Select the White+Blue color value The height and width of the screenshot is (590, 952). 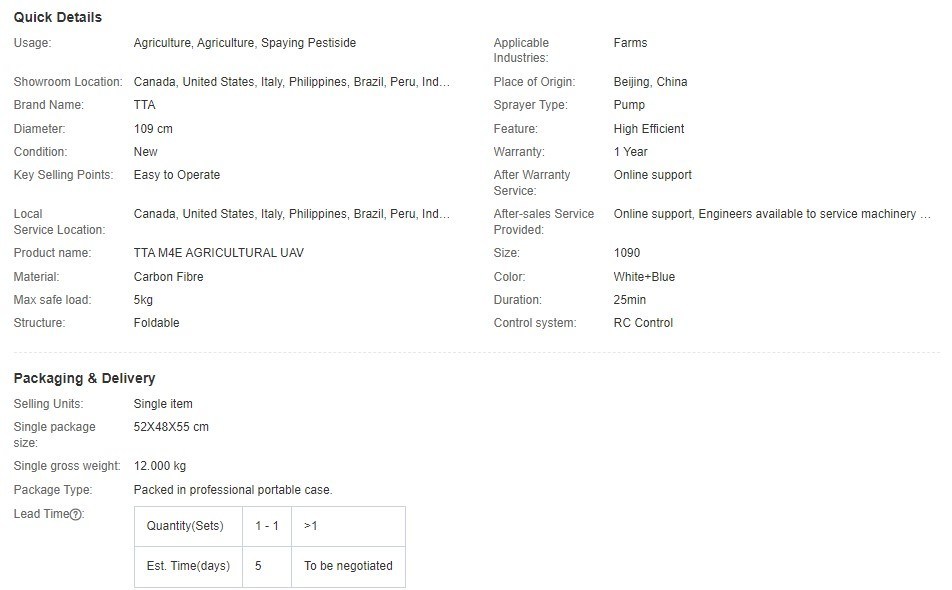pyautogui.click(x=644, y=277)
